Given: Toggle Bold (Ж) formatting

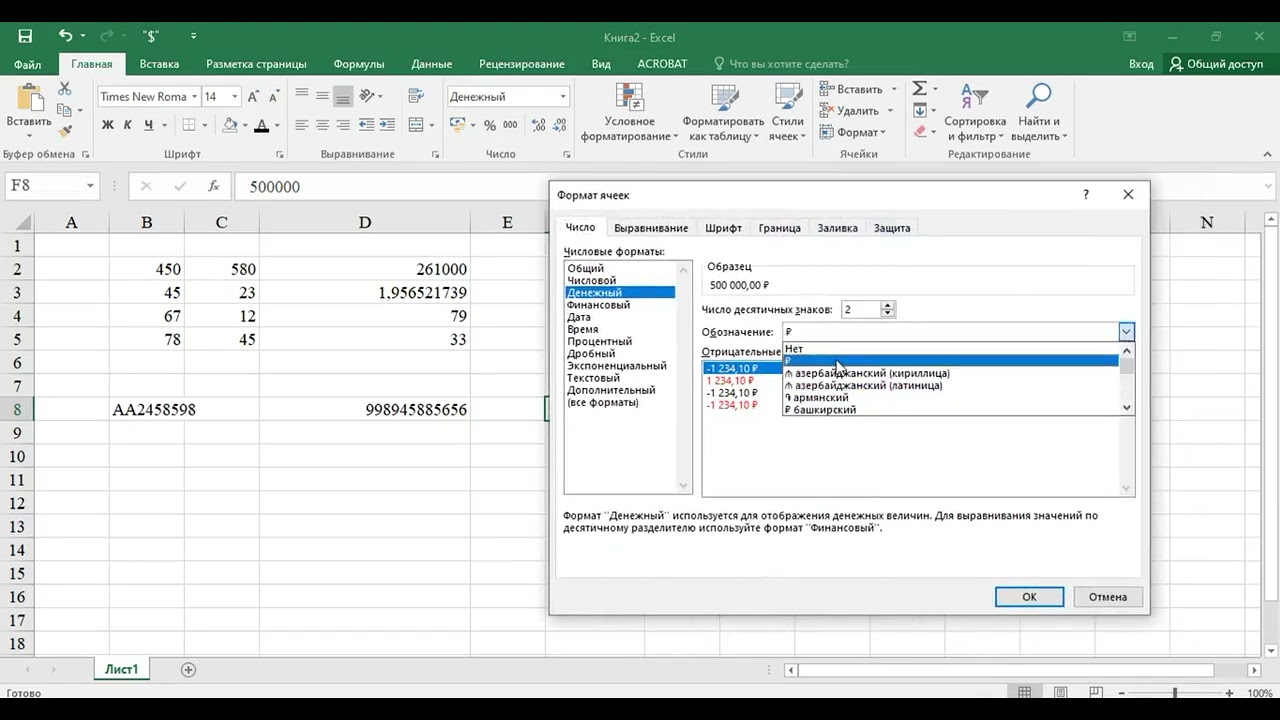Looking at the screenshot, I should (x=108, y=125).
